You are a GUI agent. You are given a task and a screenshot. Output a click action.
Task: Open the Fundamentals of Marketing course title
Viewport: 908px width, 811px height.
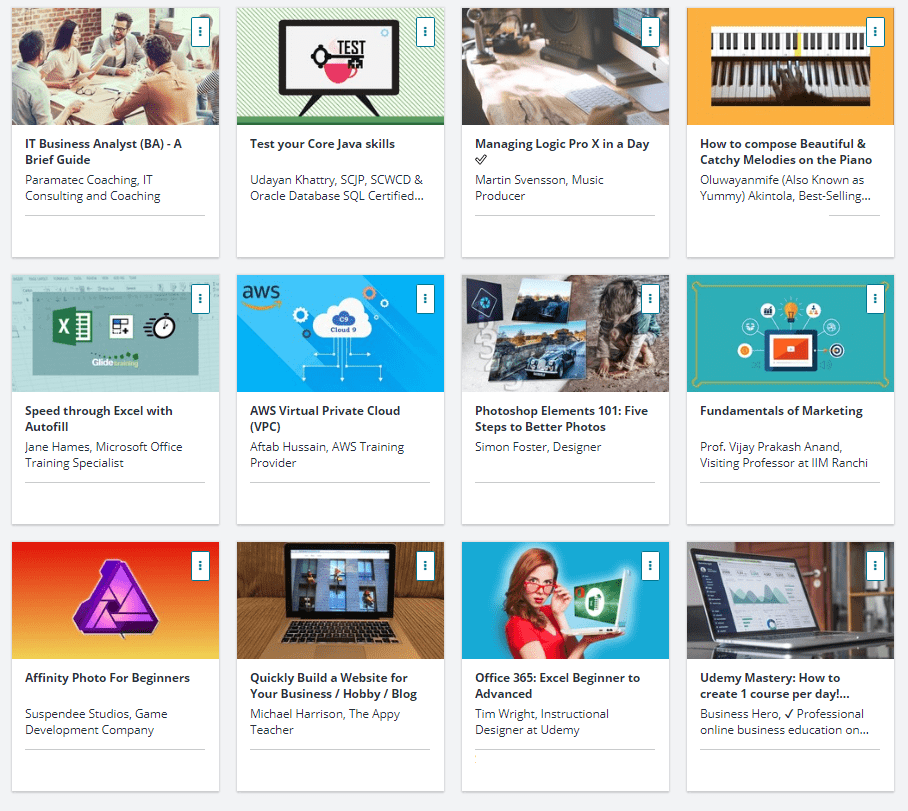click(x=781, y=410)
